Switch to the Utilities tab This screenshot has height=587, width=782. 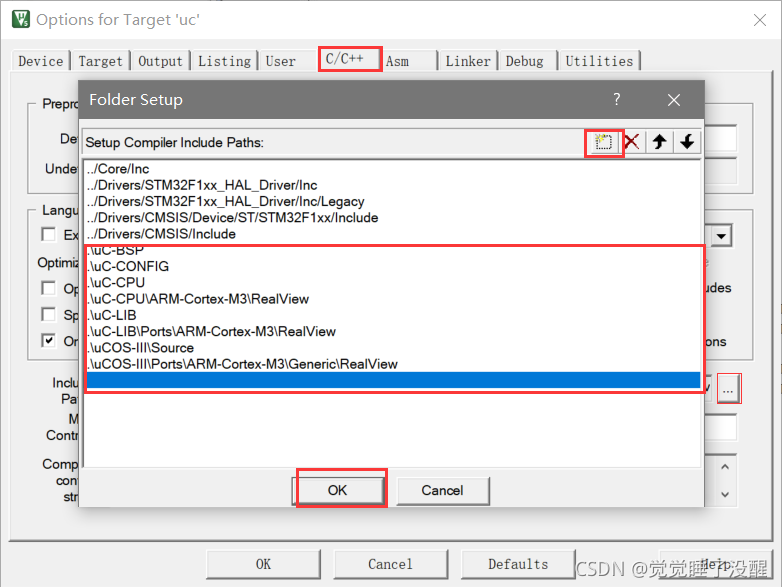click(599, 61)
